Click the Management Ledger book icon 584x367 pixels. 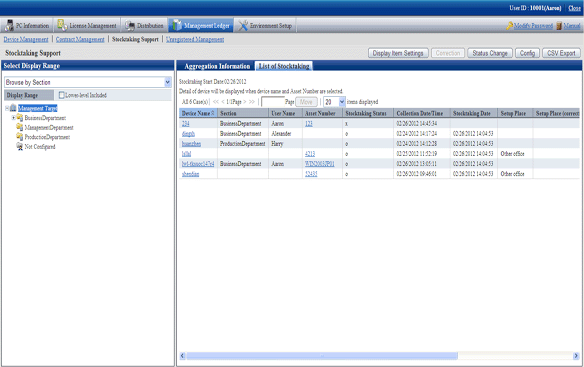click(x=177, y=25)
